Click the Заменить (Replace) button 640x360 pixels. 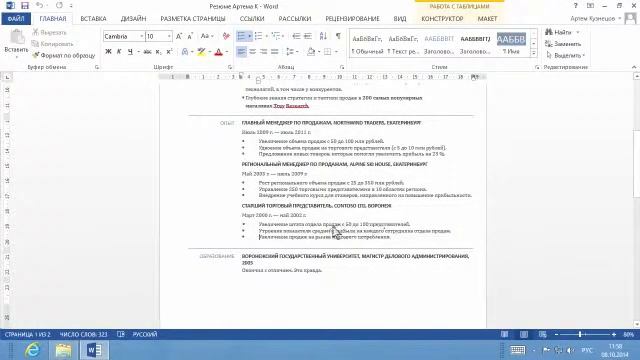563,44
